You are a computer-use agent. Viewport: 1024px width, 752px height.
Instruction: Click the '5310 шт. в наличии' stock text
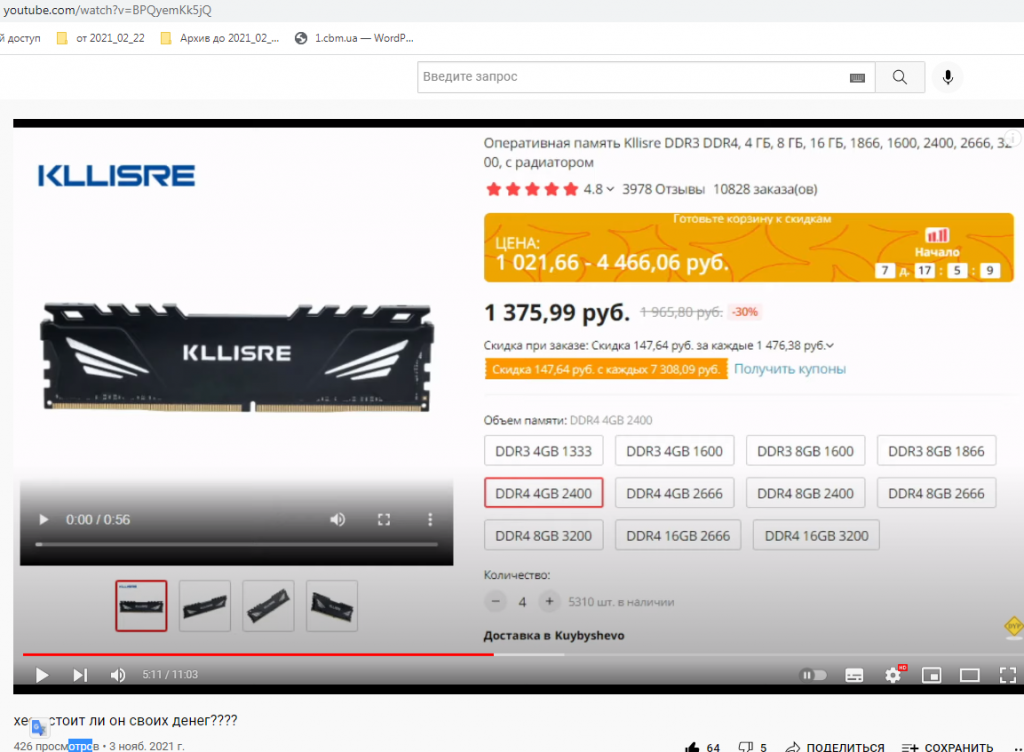[621, 602]
